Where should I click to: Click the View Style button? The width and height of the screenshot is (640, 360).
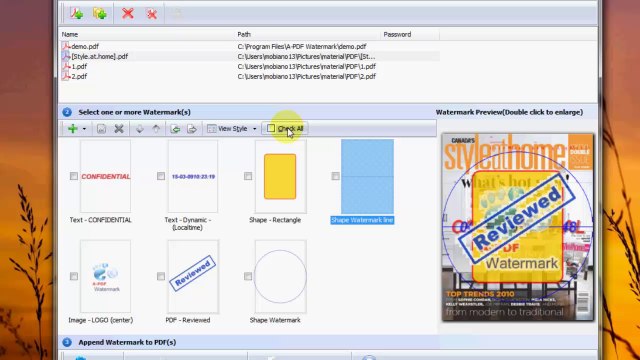(x=227, y=129)
